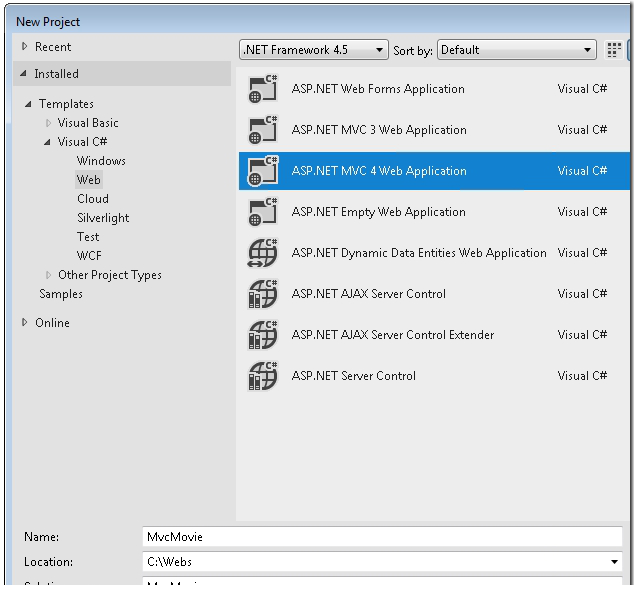Screen dimensions: 634x608
Task: Collapse the Visual C# node
Action: click(47, 142)
